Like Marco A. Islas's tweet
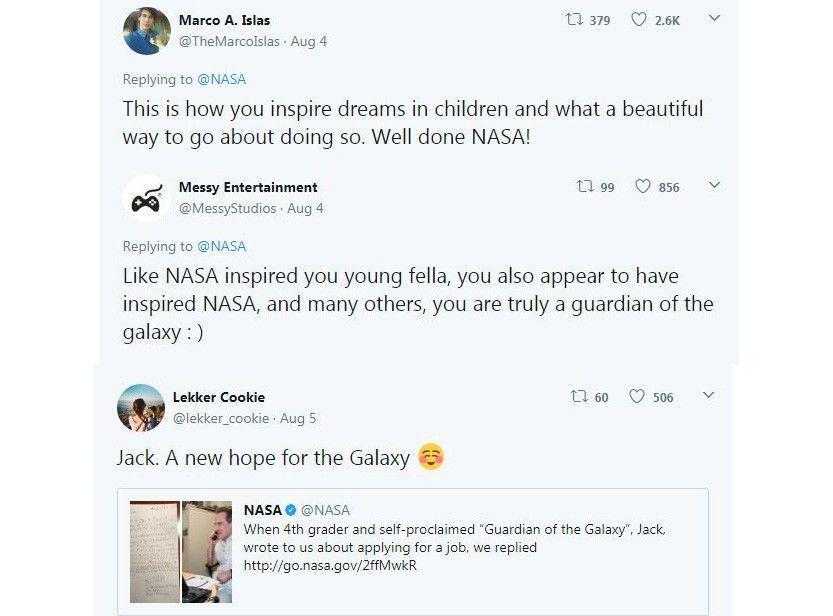The height and width of the screenshot is (616, 833). 639,20
